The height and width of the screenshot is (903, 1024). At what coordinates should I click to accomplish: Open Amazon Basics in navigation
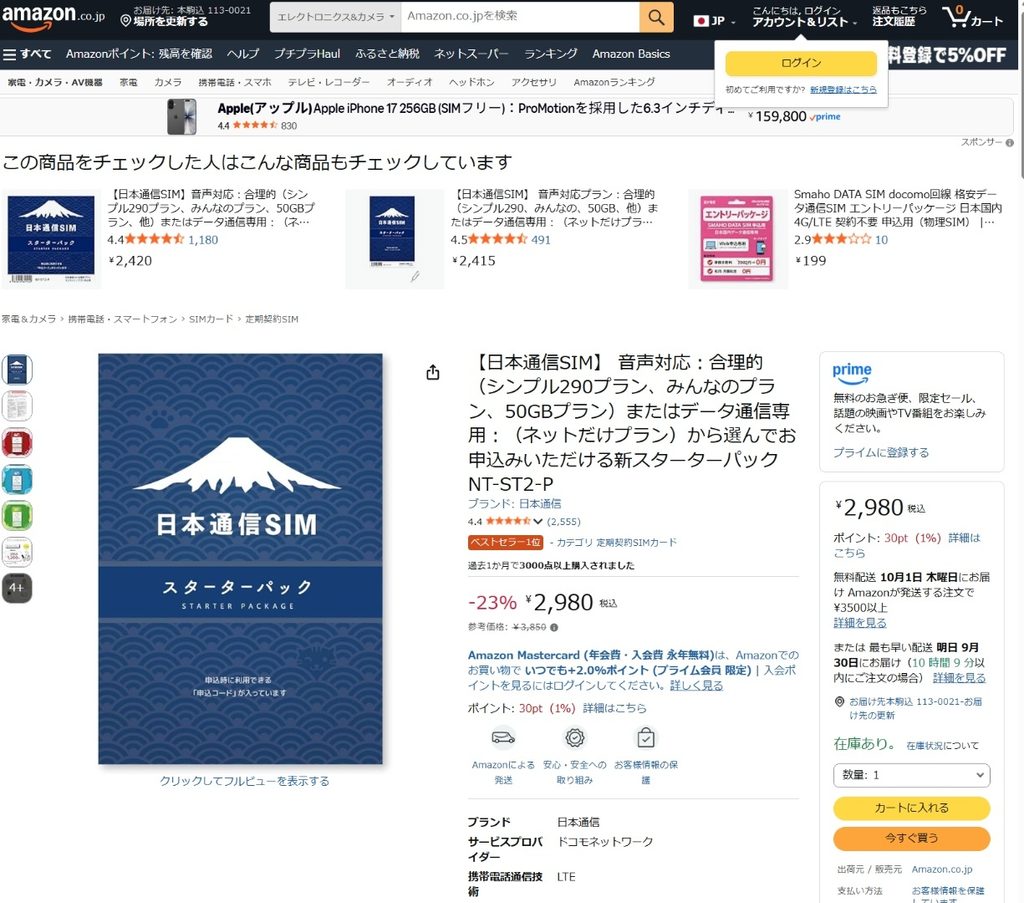point(631,54)
